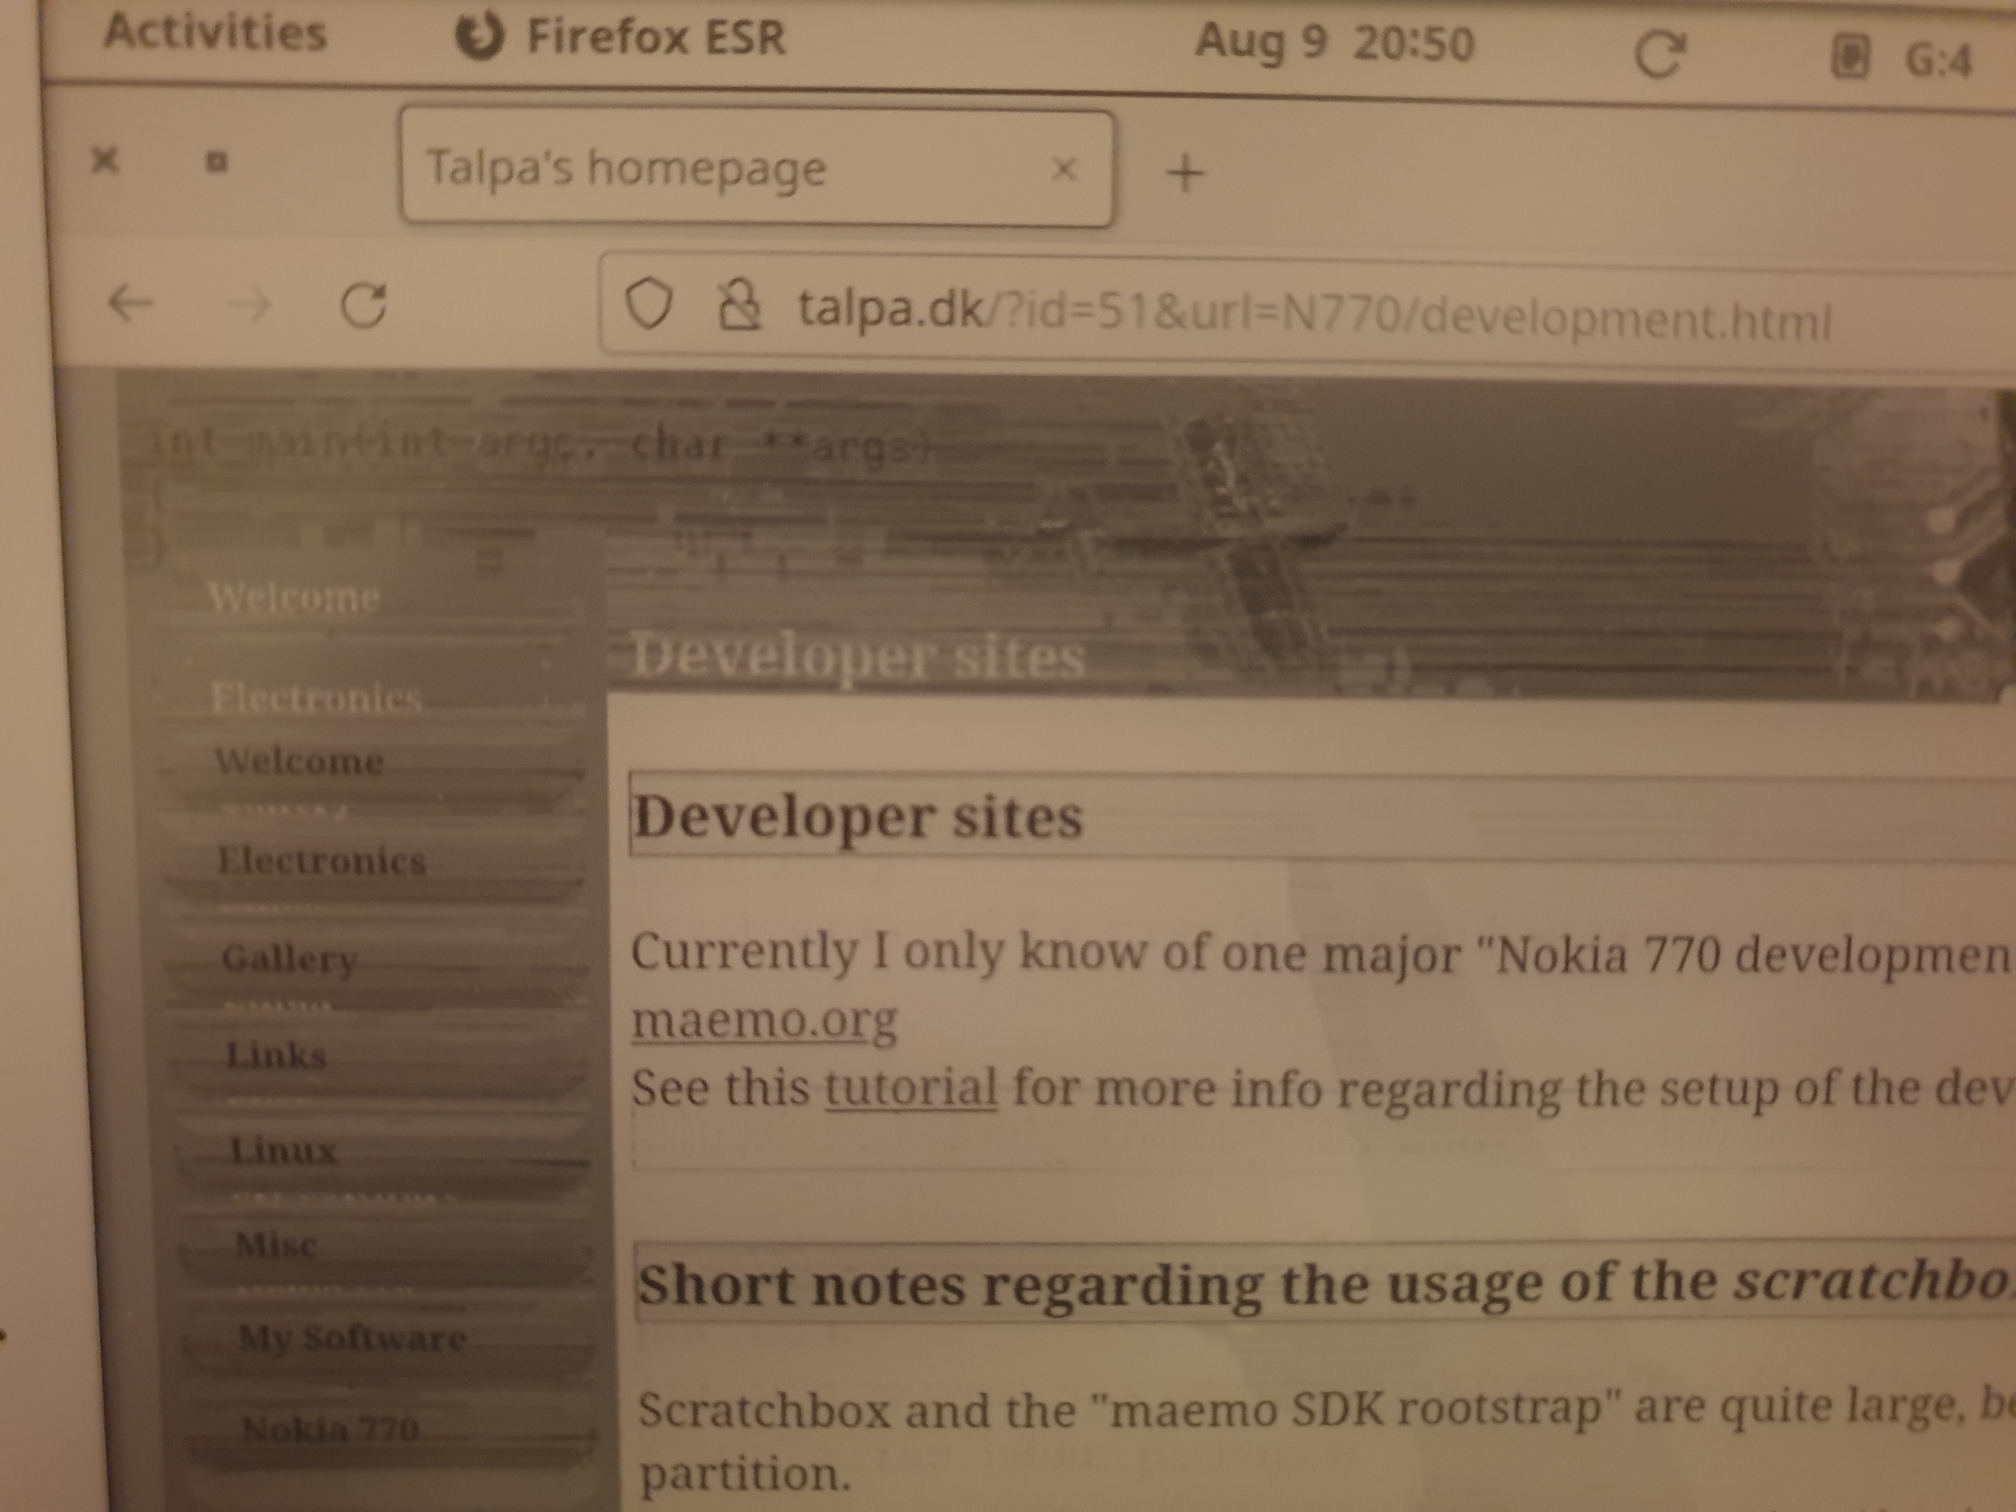Click the window maximize square button
The image size is (2016, 1512).
[x=217, y=161]
